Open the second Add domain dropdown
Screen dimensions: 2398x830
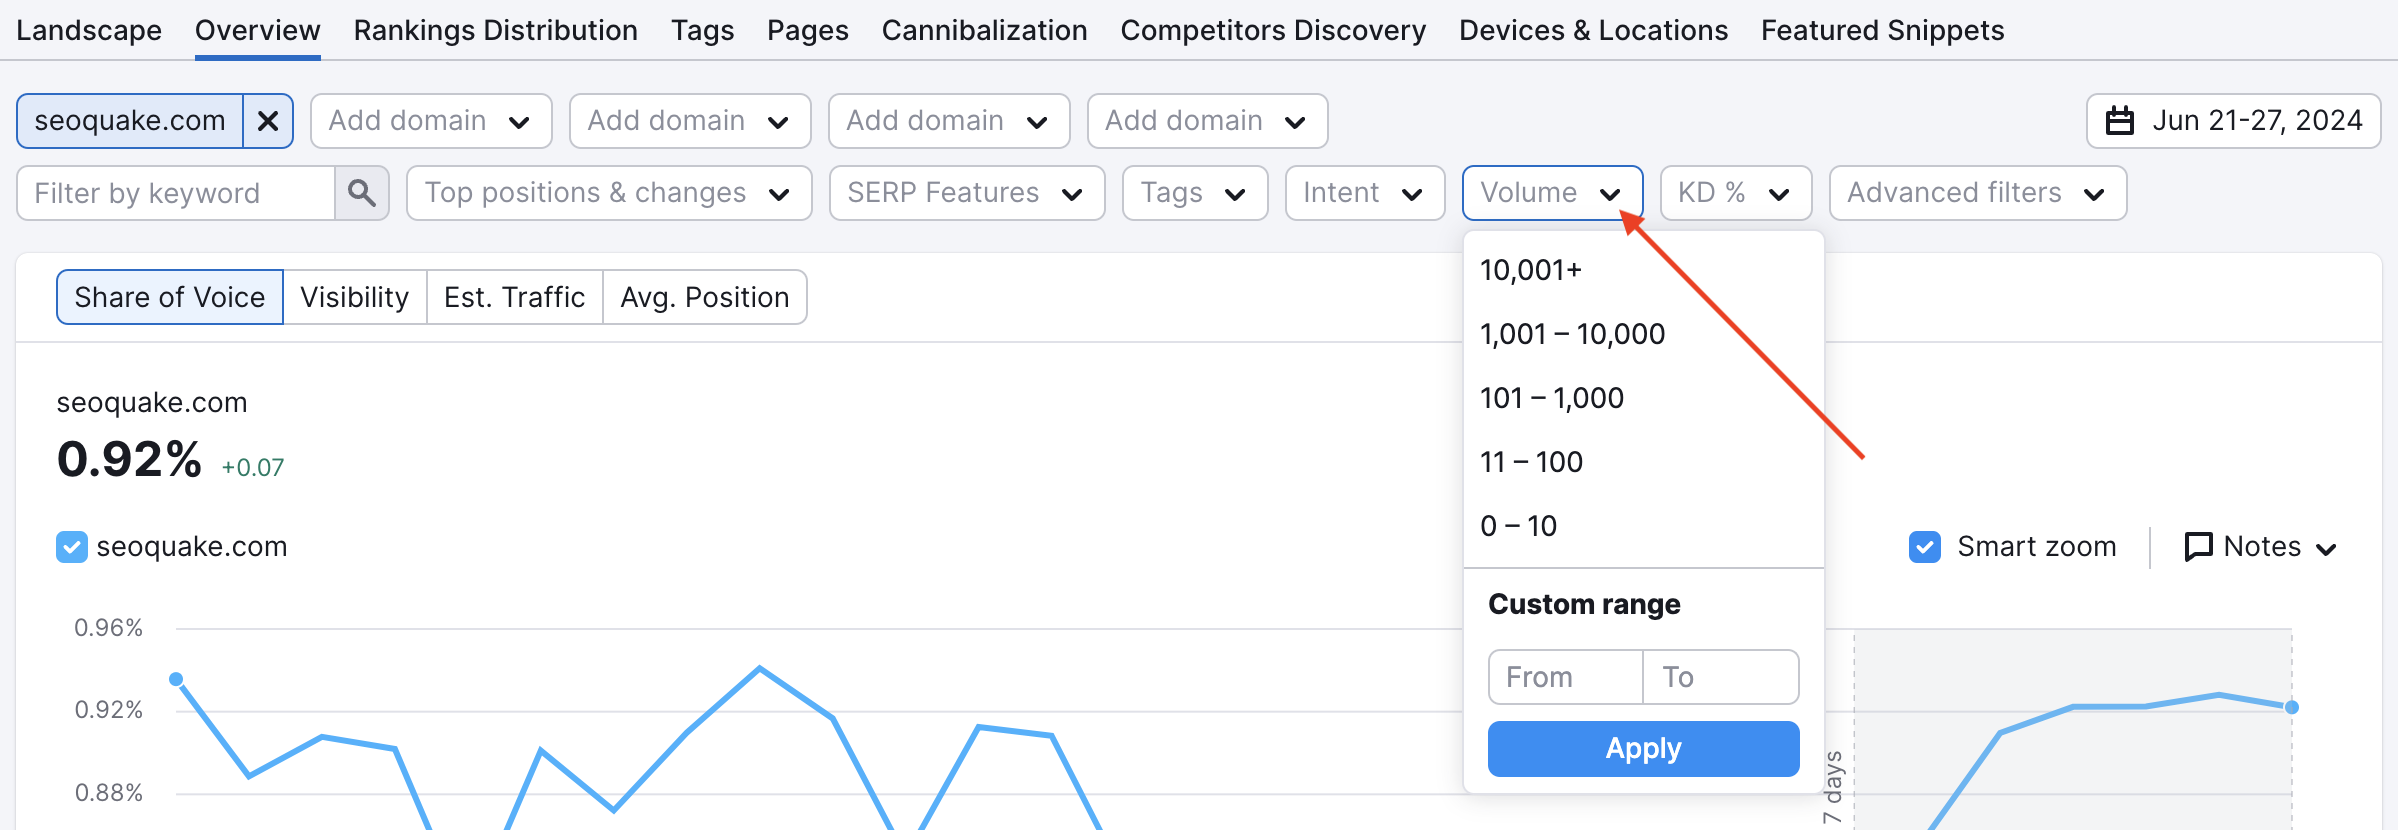point(690,121)
